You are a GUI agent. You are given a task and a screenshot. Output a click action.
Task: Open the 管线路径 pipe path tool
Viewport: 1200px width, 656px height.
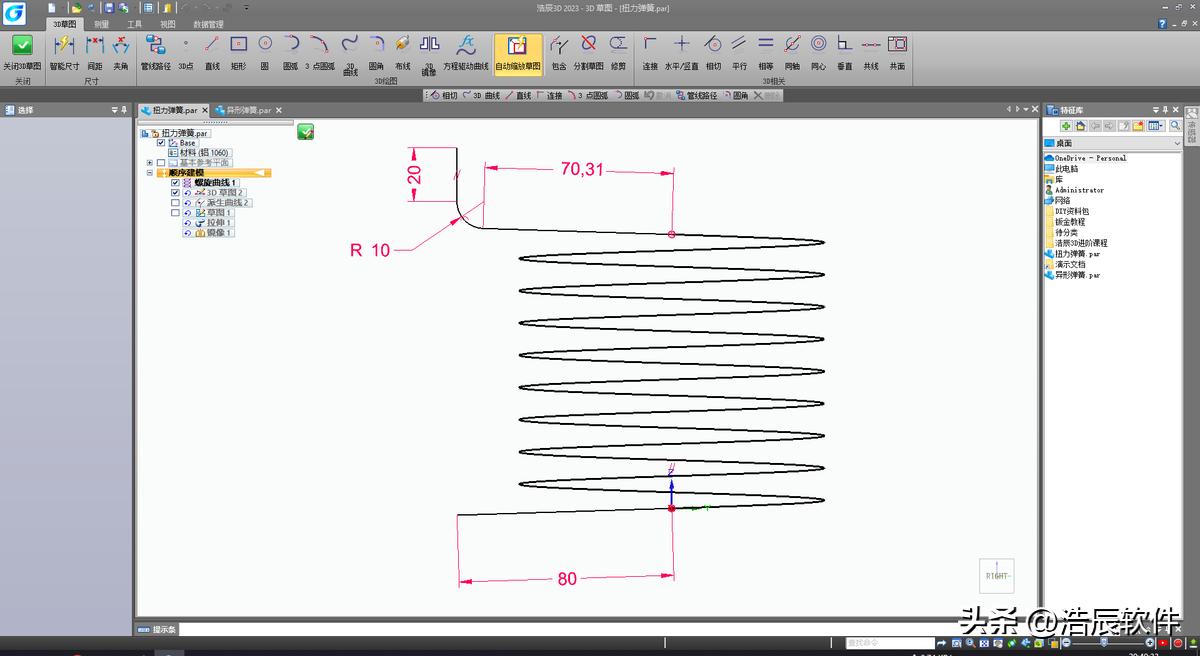pos(156,52)
